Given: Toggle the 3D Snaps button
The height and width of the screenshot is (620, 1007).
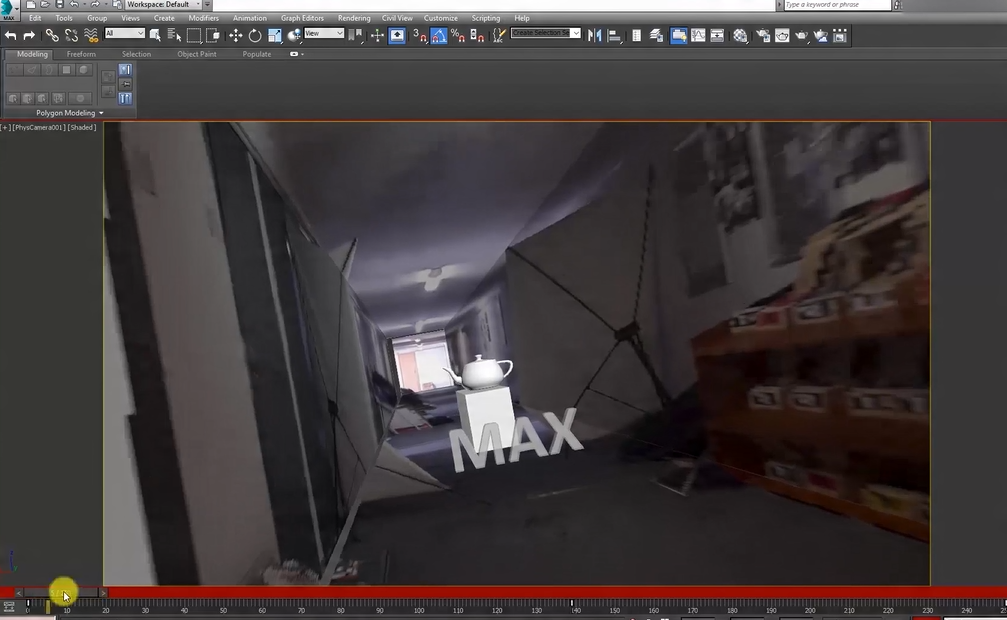Looking at the screenshot, I should coord(419,35).
